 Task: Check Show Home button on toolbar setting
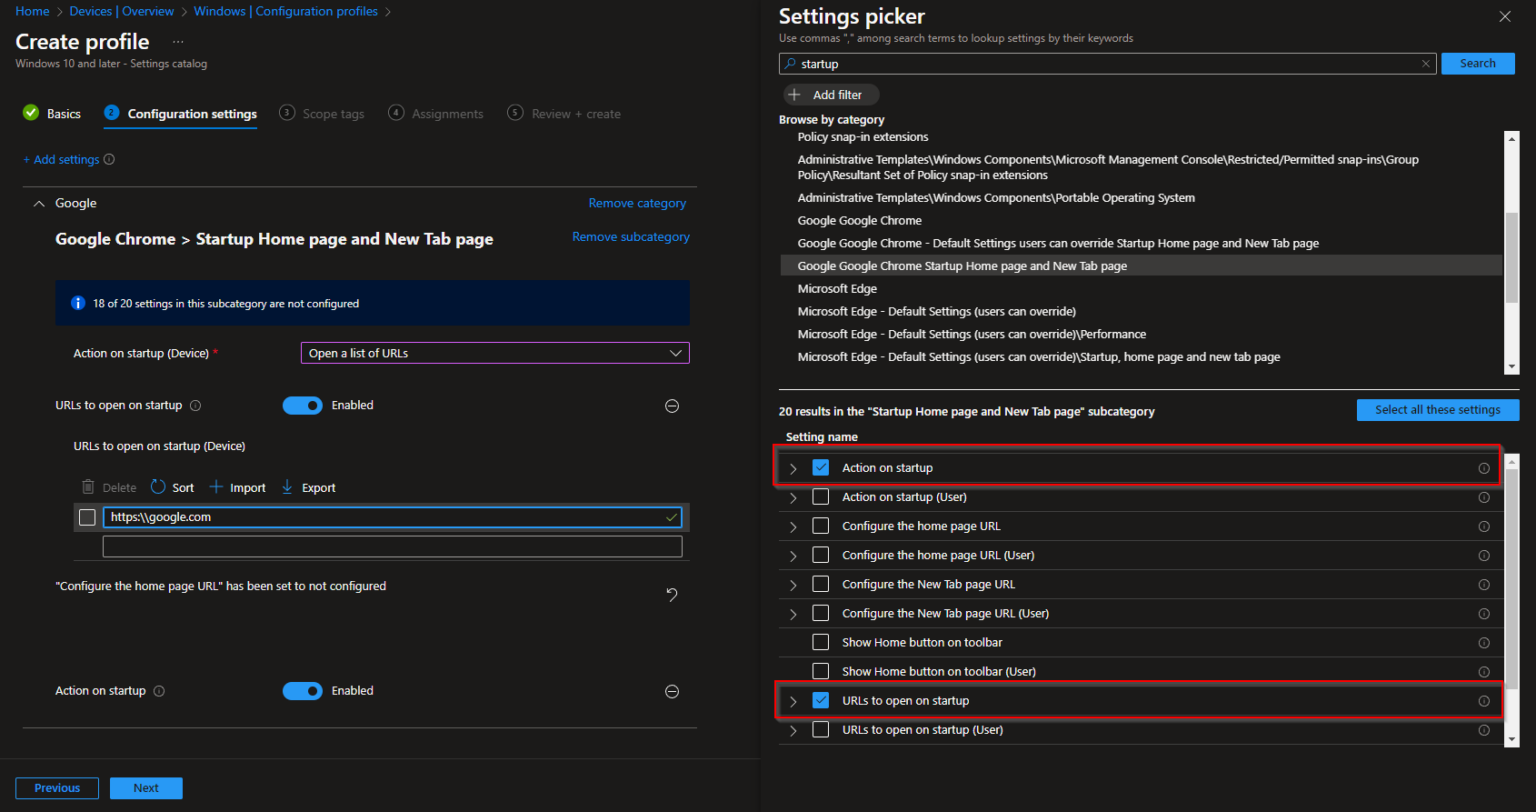point(821,643)
